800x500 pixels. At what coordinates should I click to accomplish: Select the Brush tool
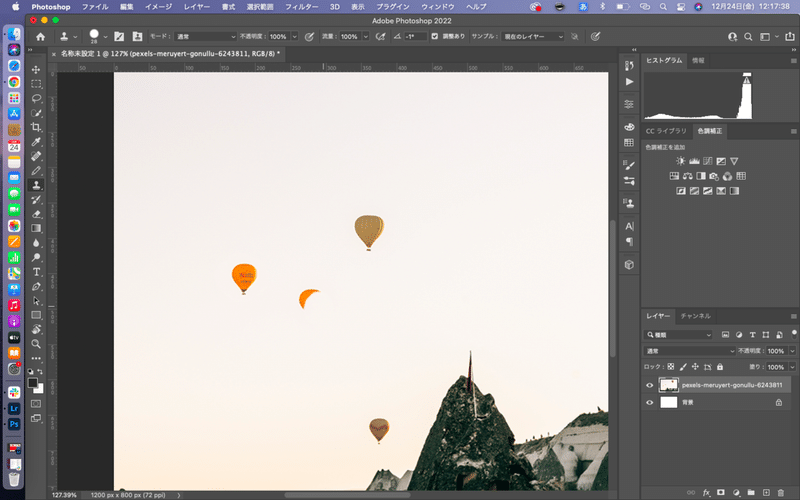pyautogui.click(x=36, y=170)
